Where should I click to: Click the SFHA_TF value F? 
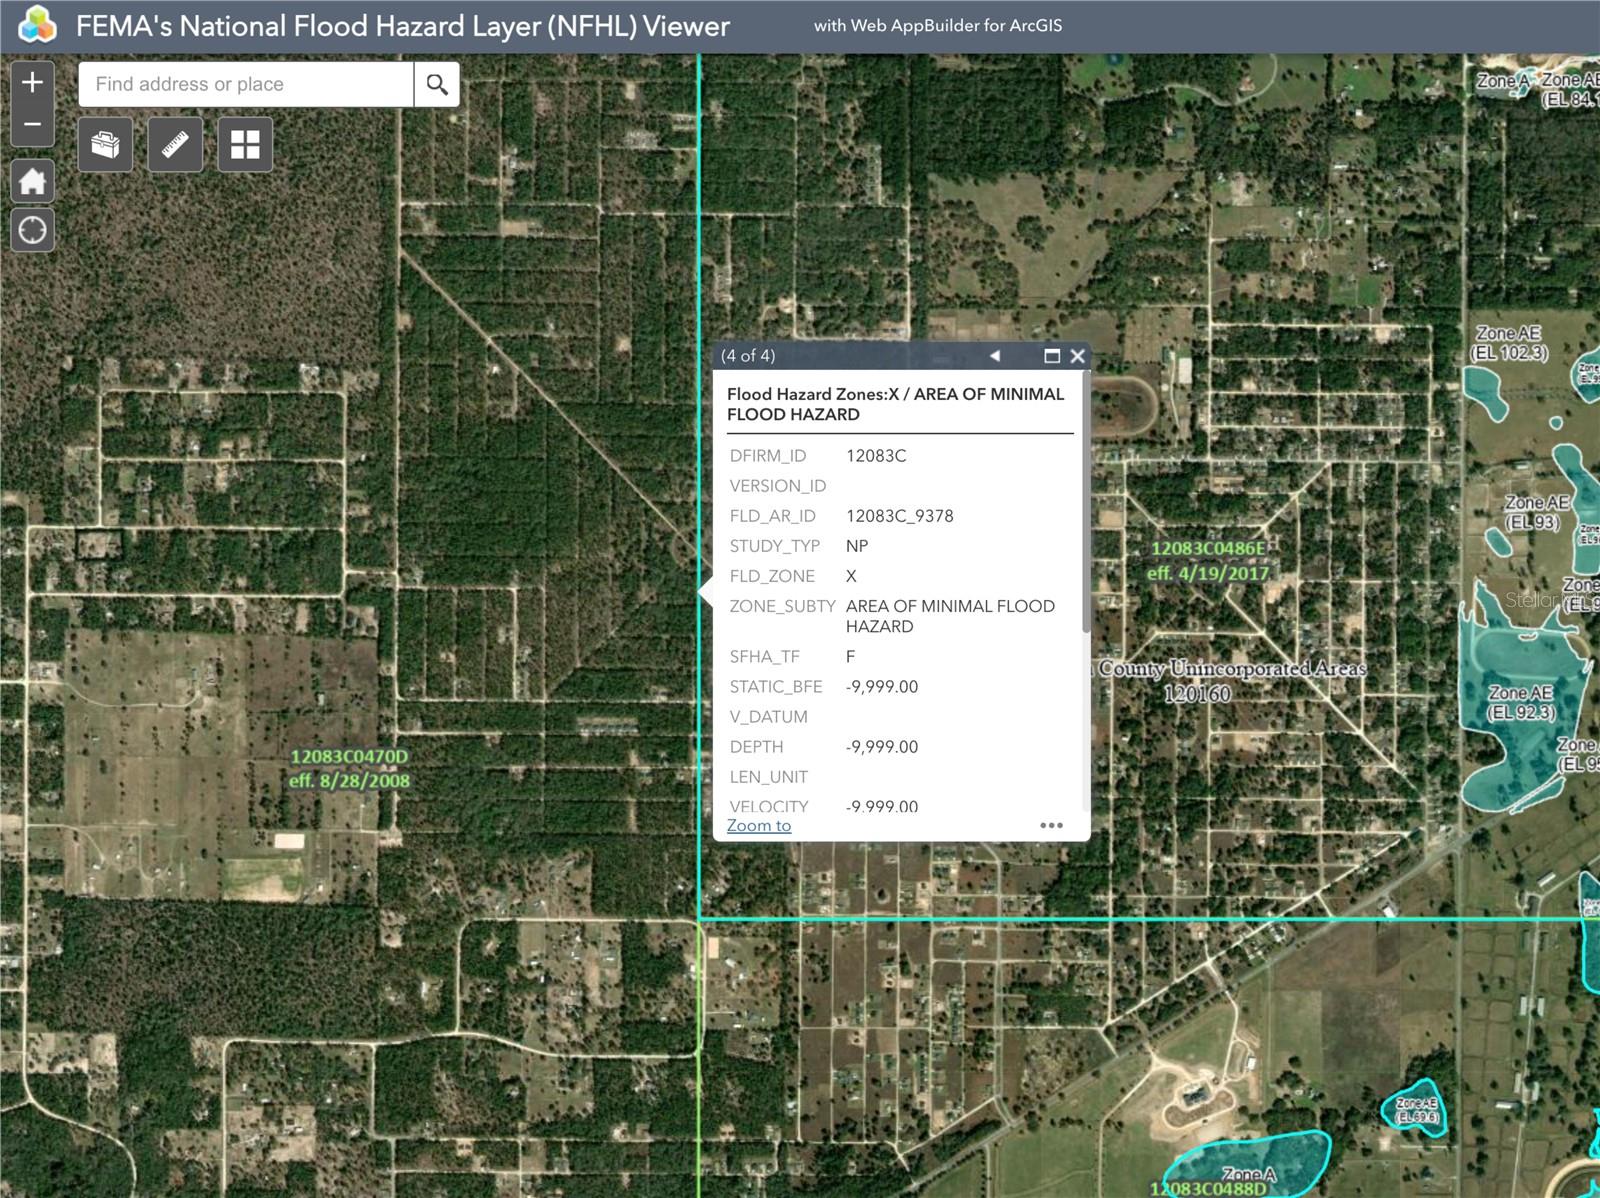pos(851,657)
